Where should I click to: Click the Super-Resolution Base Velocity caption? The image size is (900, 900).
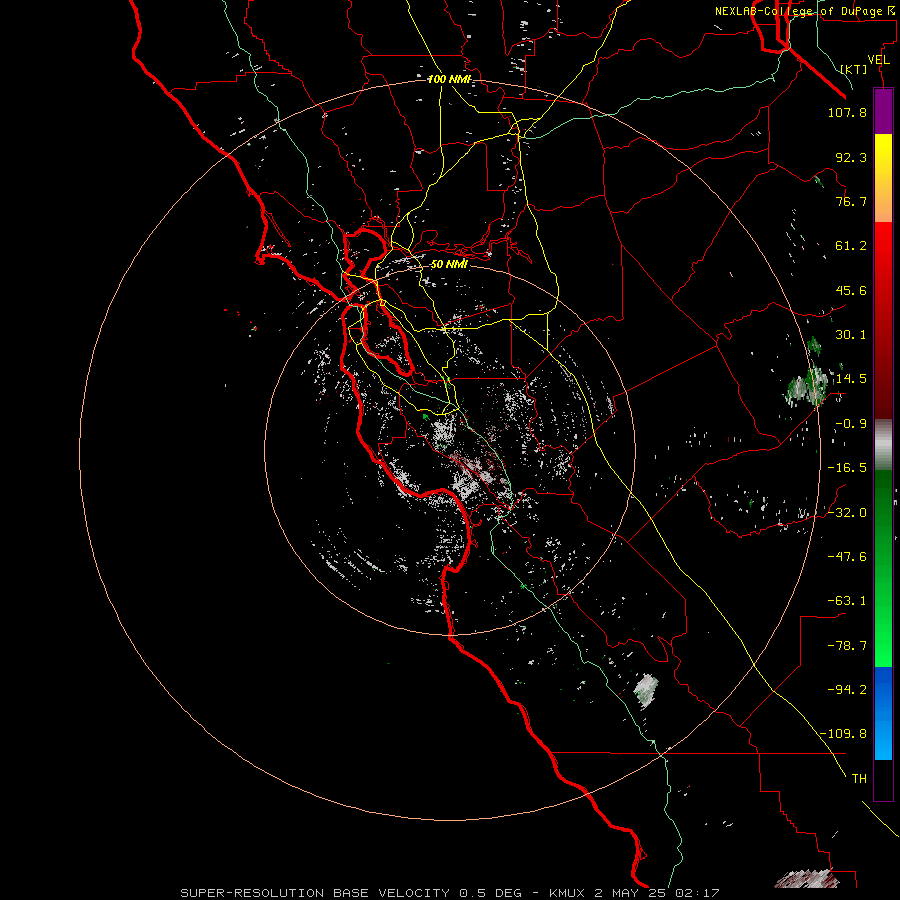point(449,893)
